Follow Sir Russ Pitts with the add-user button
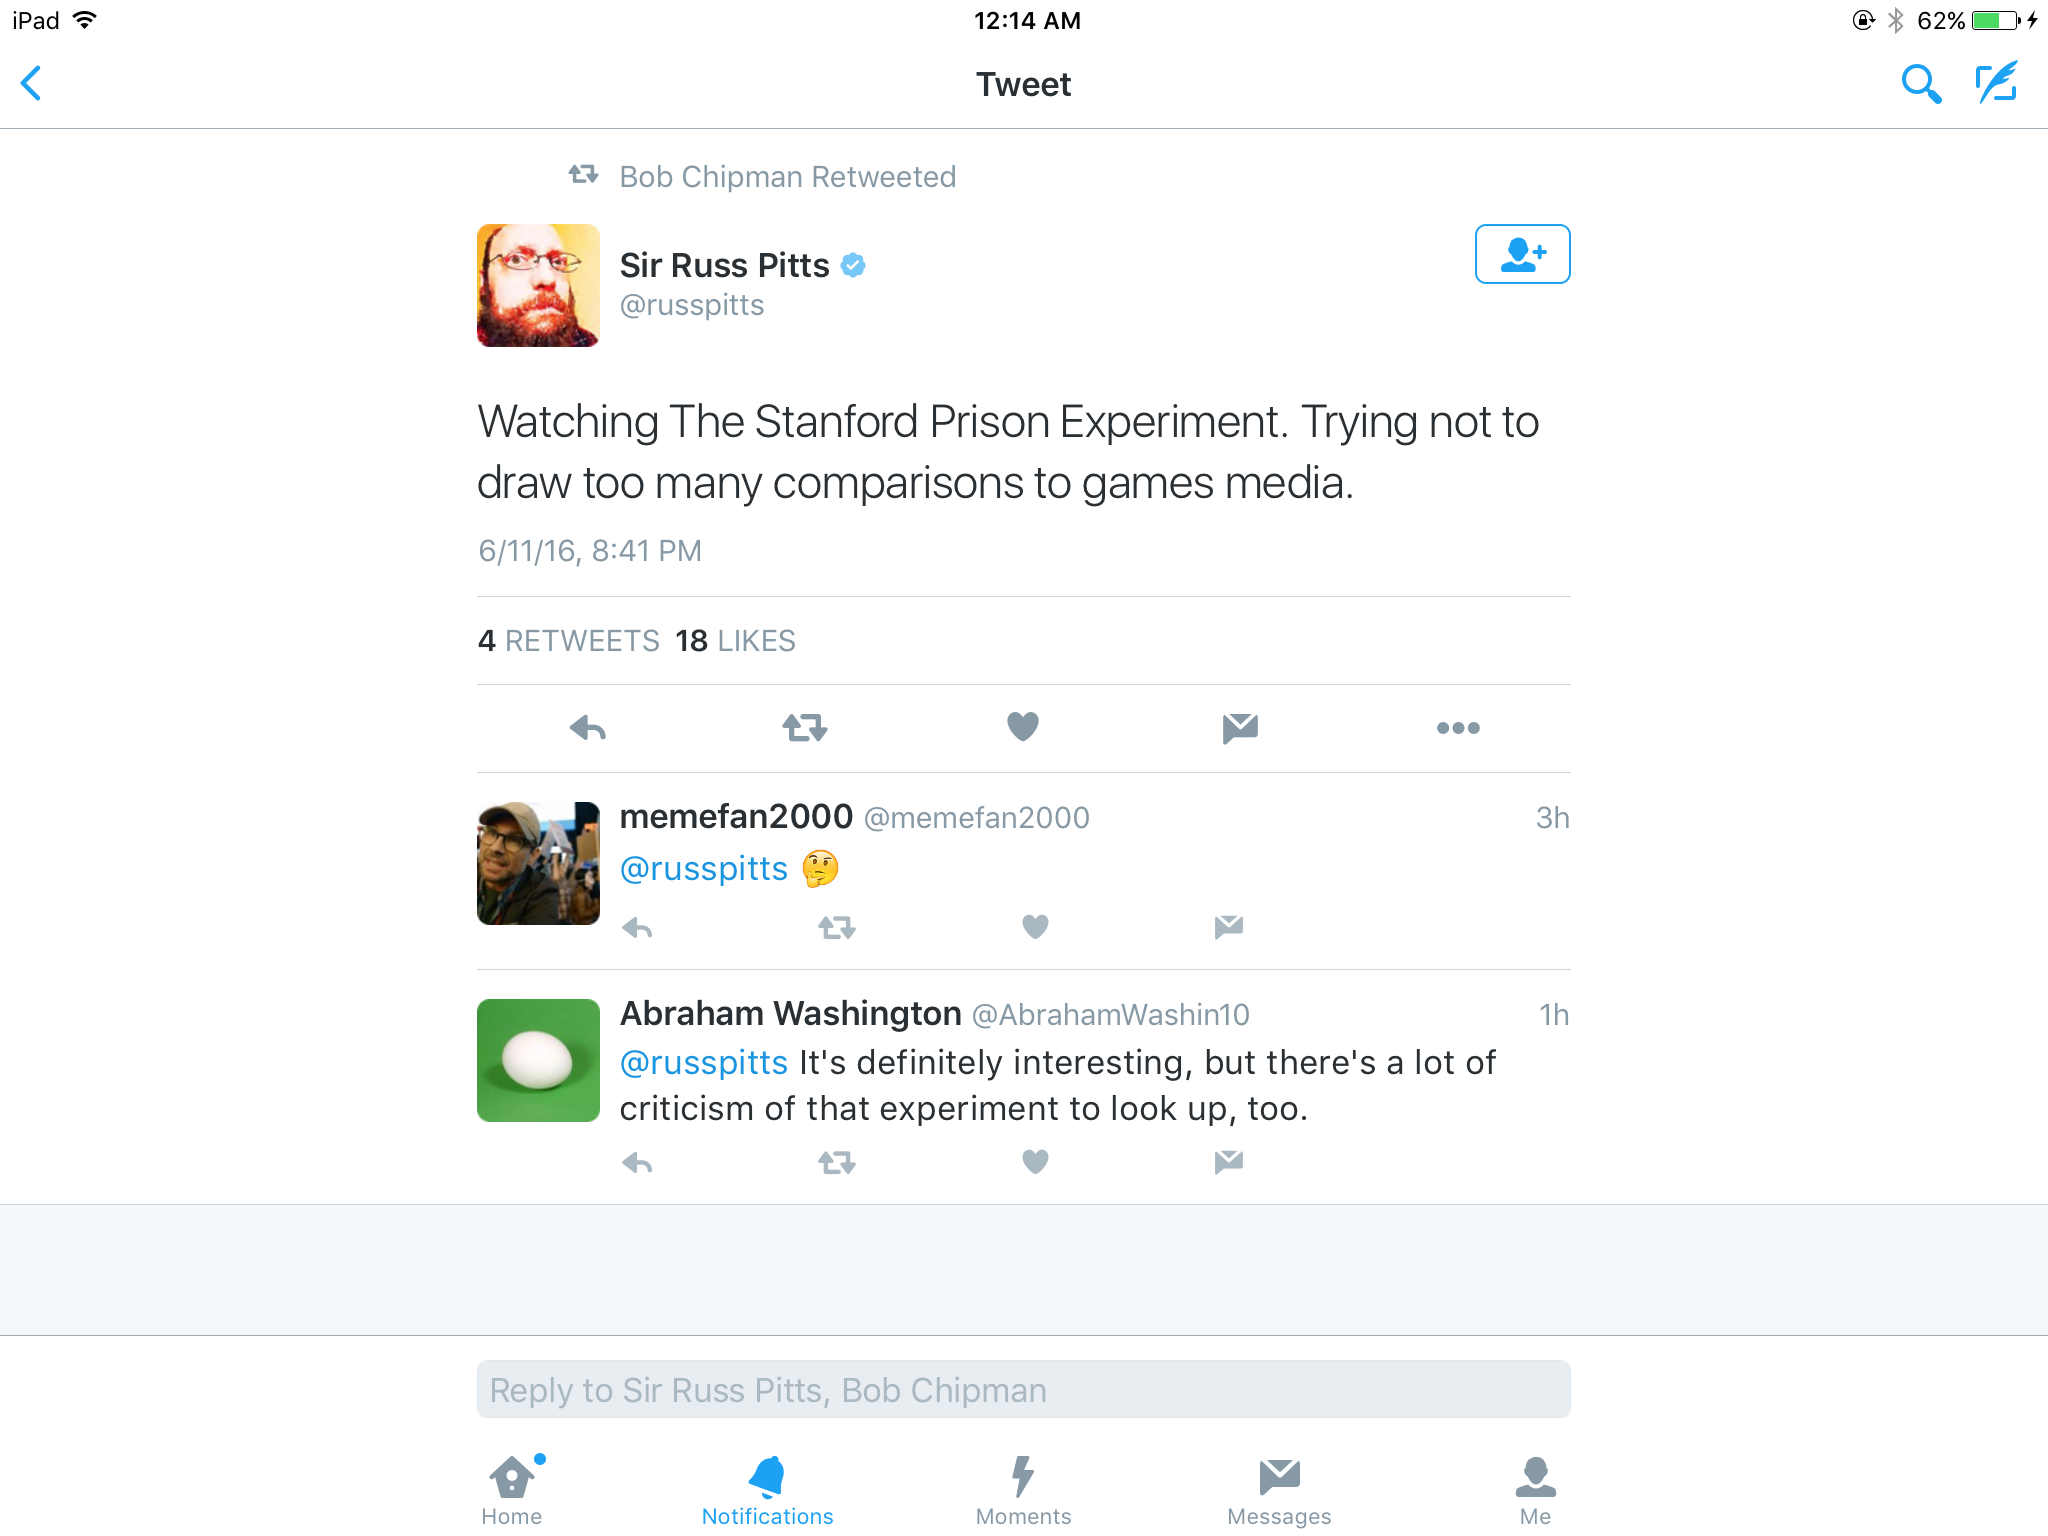 pyautogui.click(x=1522, y=254)
